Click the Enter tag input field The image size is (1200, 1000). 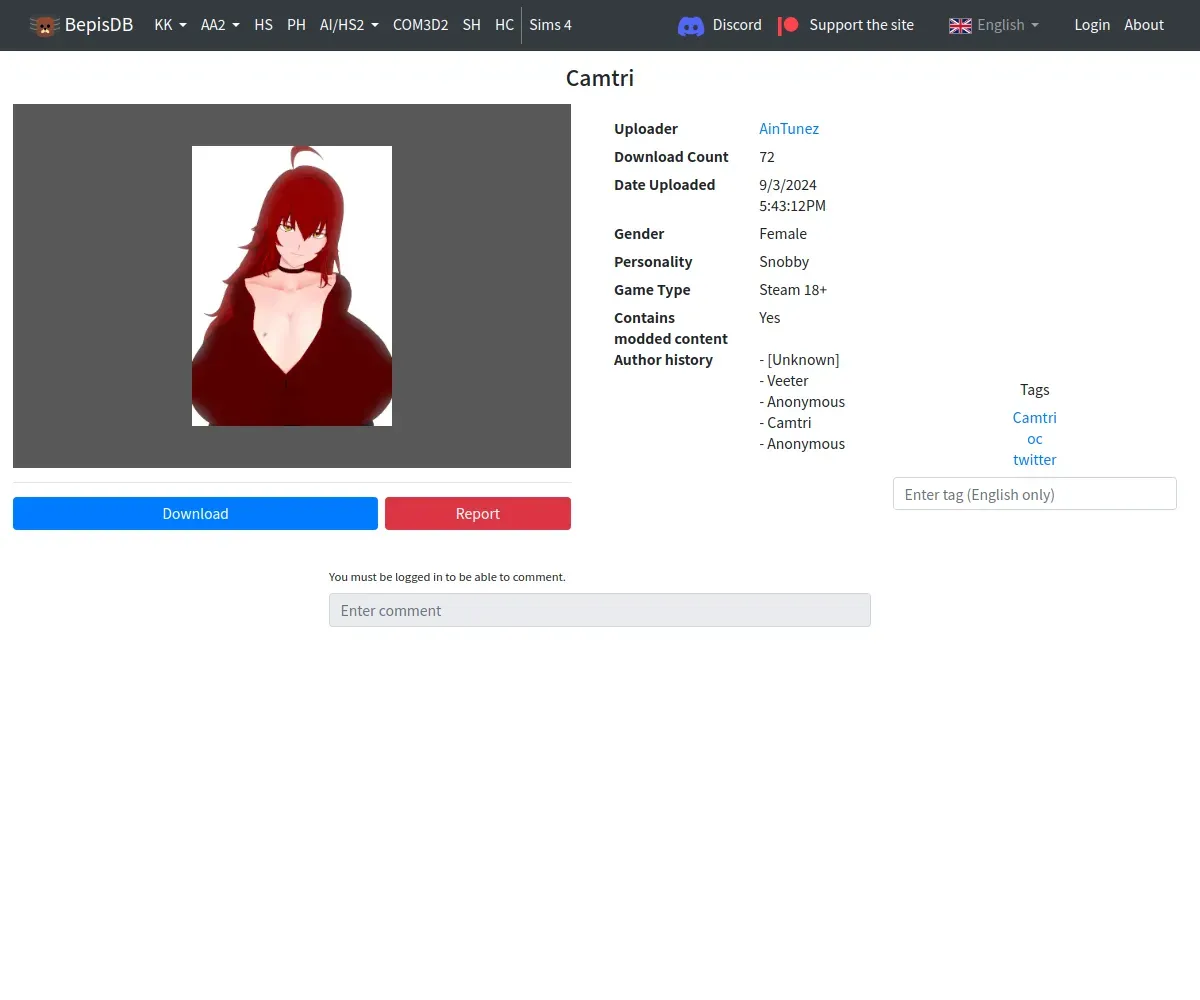tap(1034, 494)
